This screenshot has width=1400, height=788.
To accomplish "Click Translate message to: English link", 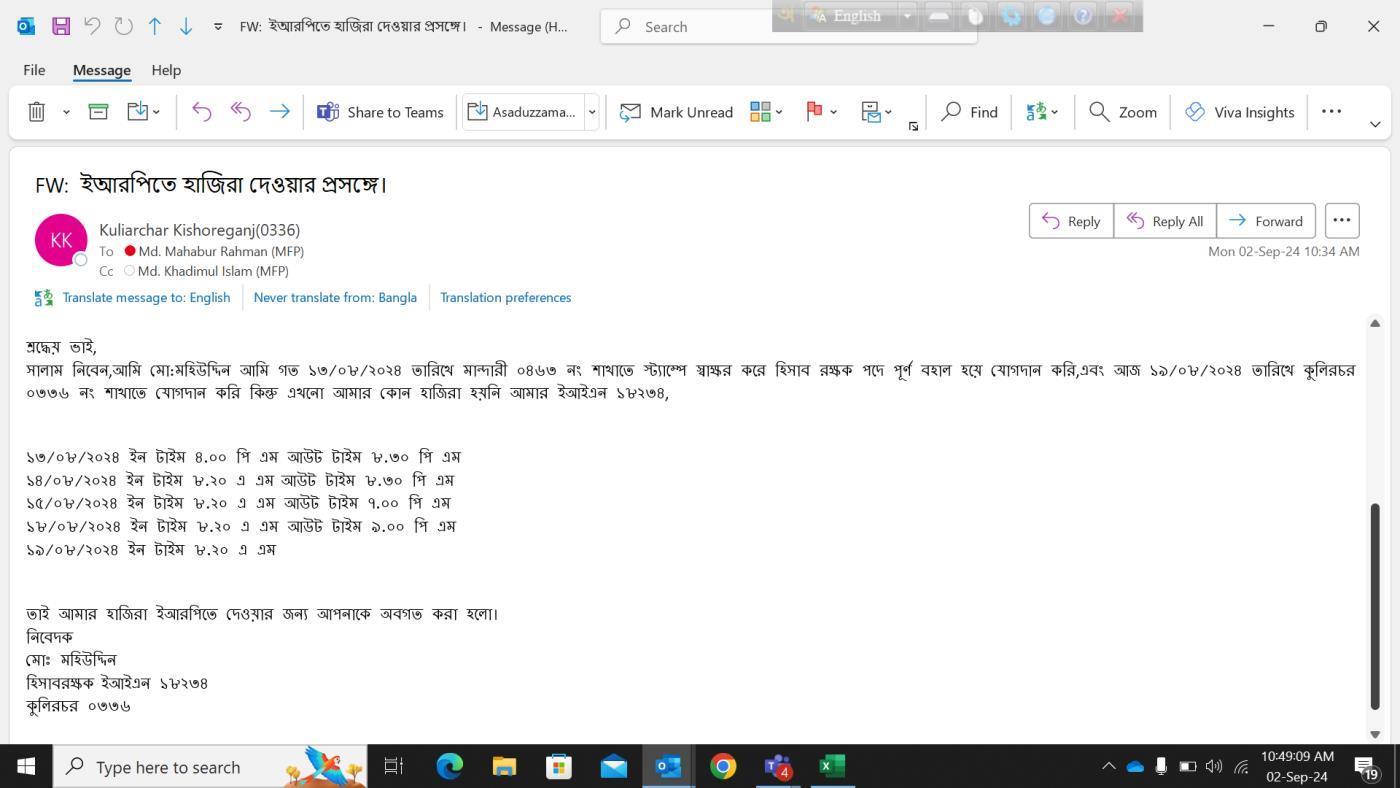I will (146, 297).
